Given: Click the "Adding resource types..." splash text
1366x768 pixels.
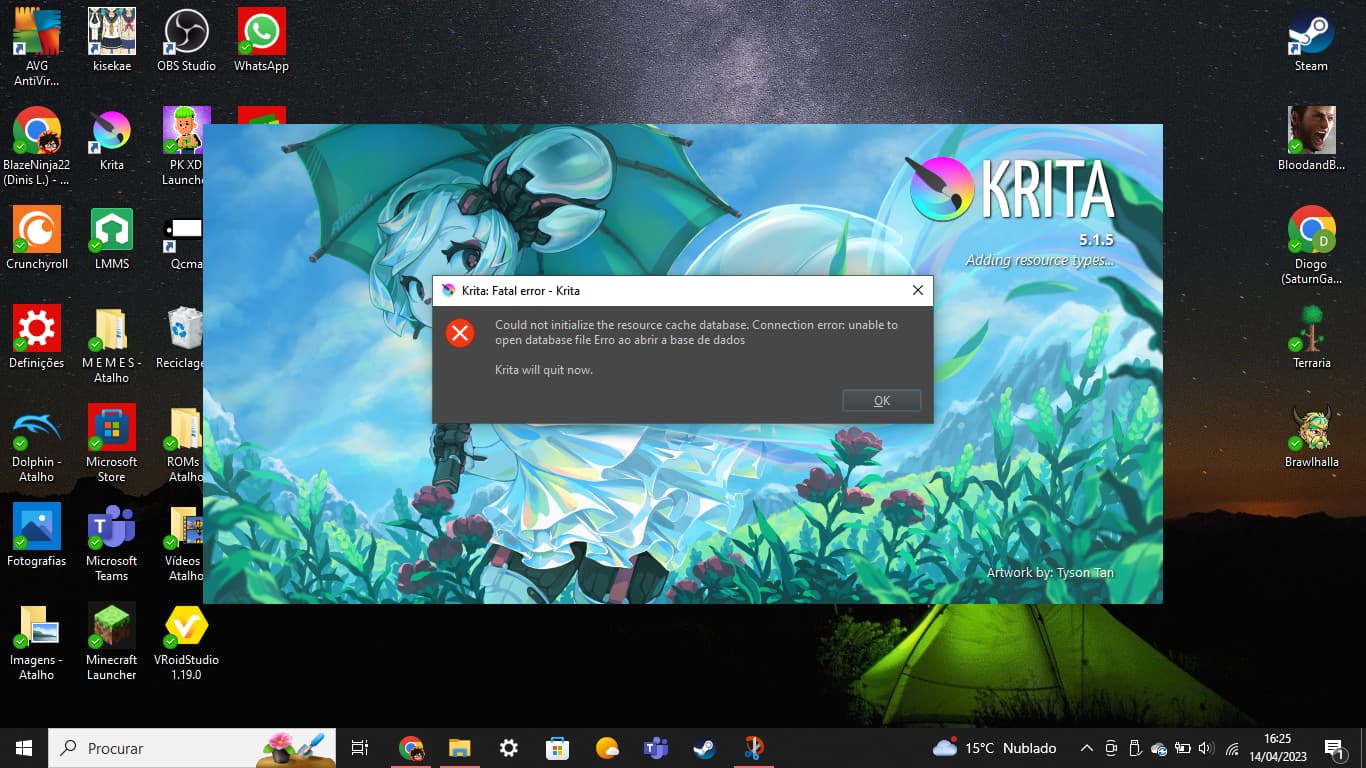Looking at the screenshot, I should (x=1039, y=261).
